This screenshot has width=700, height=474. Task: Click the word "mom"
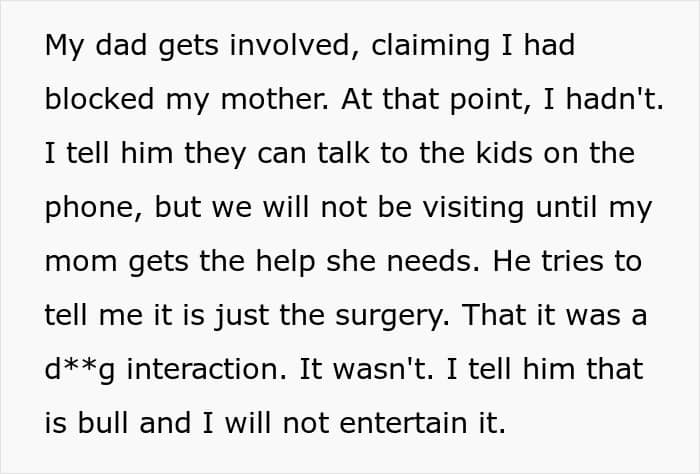81,262
